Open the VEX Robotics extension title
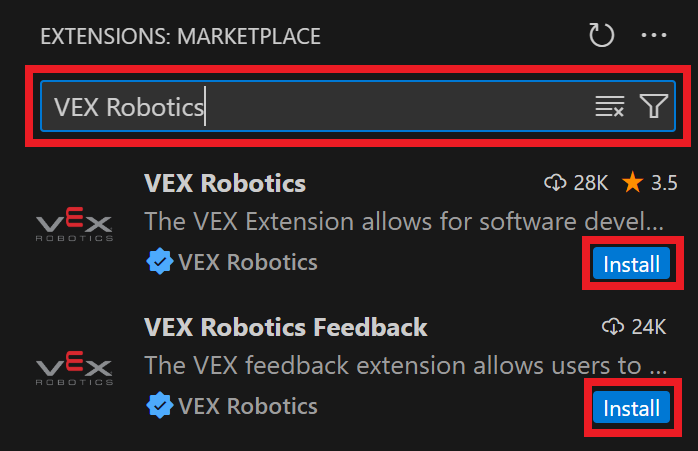698x451 pixels. click(x=225, y=183)
